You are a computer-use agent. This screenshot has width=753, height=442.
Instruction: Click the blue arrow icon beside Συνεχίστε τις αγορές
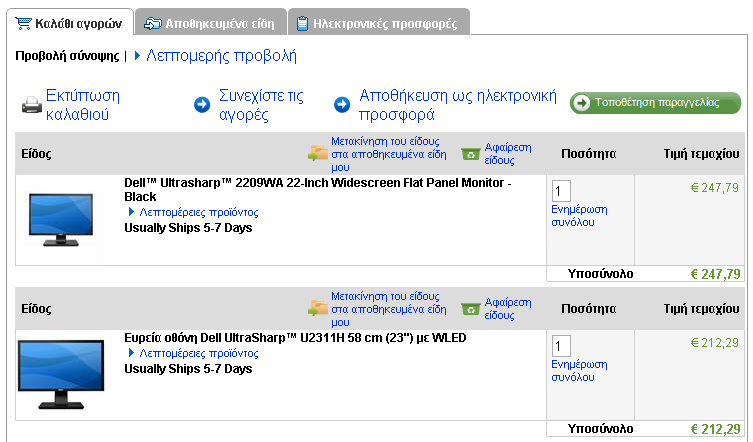[202, 105]
